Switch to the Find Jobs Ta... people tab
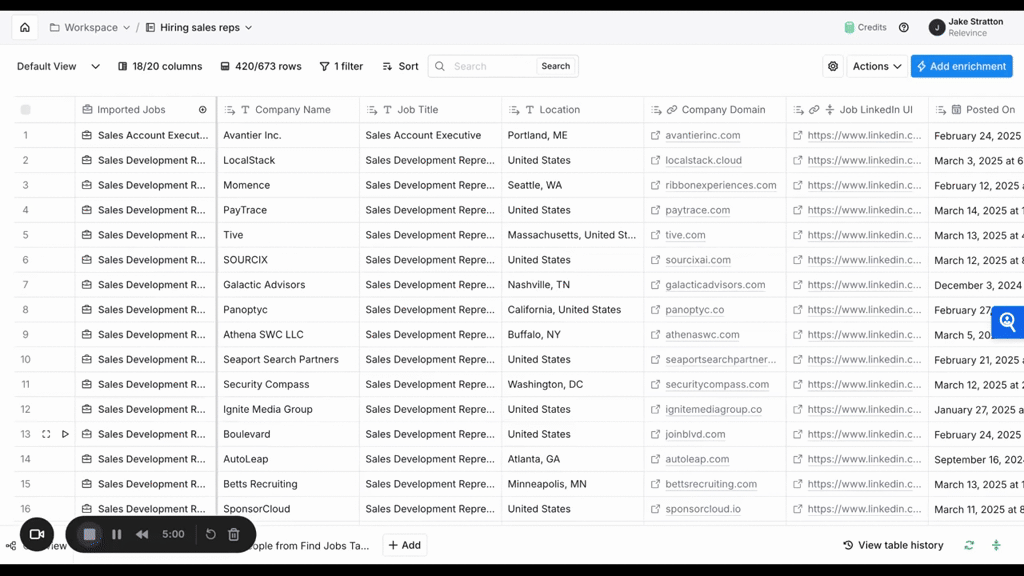The image size is (1024, 576). click(312, 545)
